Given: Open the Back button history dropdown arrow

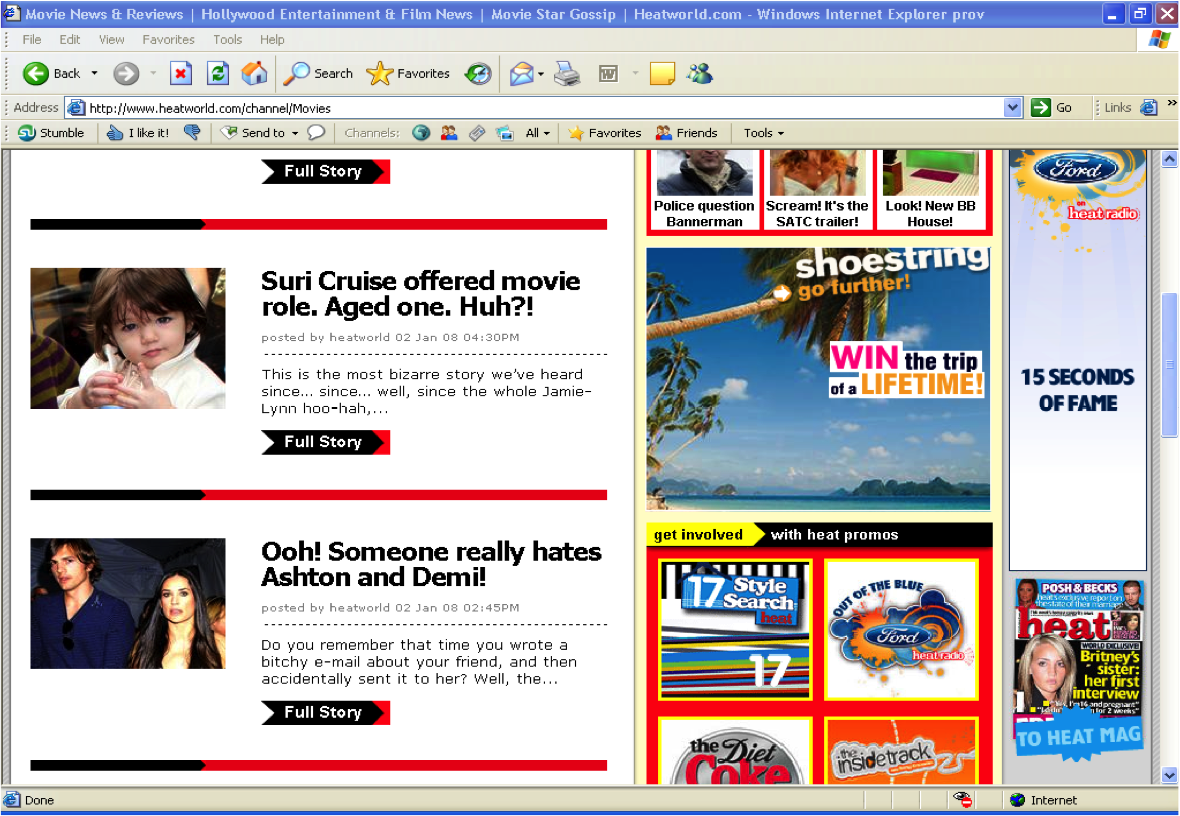Looking at the screenshot, I should (x=94, y=73).
